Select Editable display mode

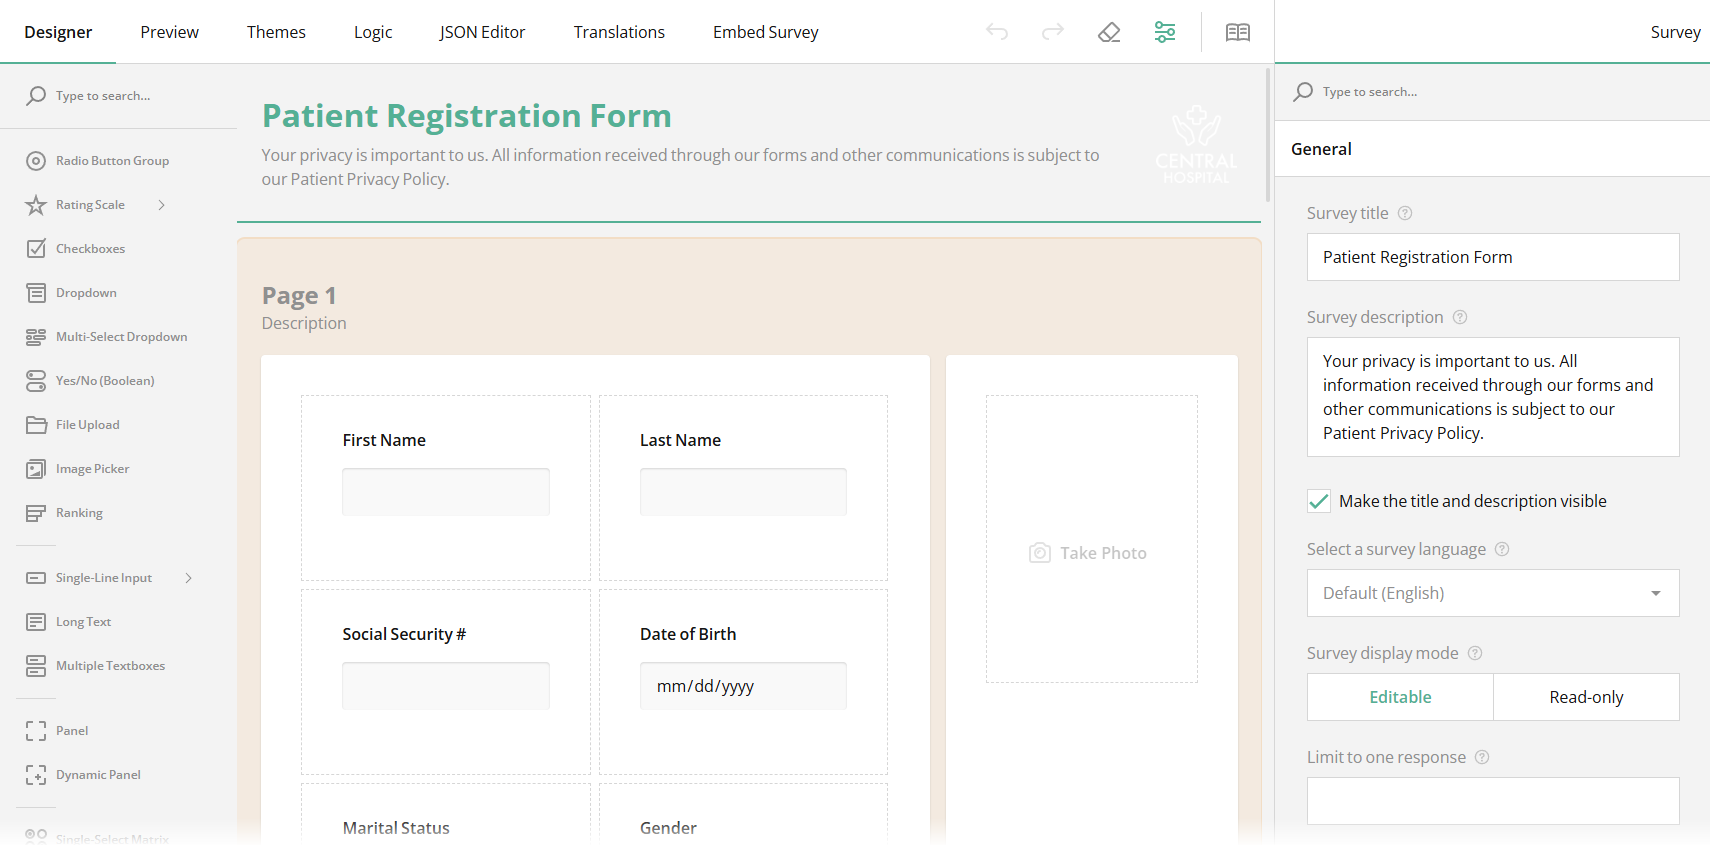point(1400,697)
